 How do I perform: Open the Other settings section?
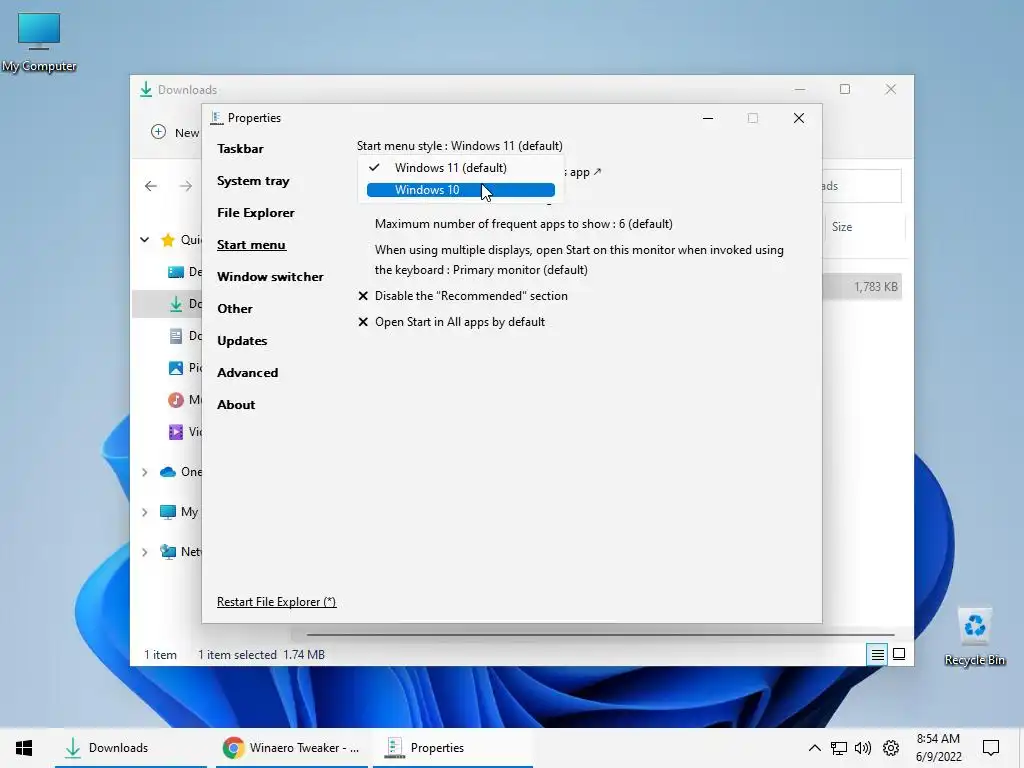(x=235, y=309)
